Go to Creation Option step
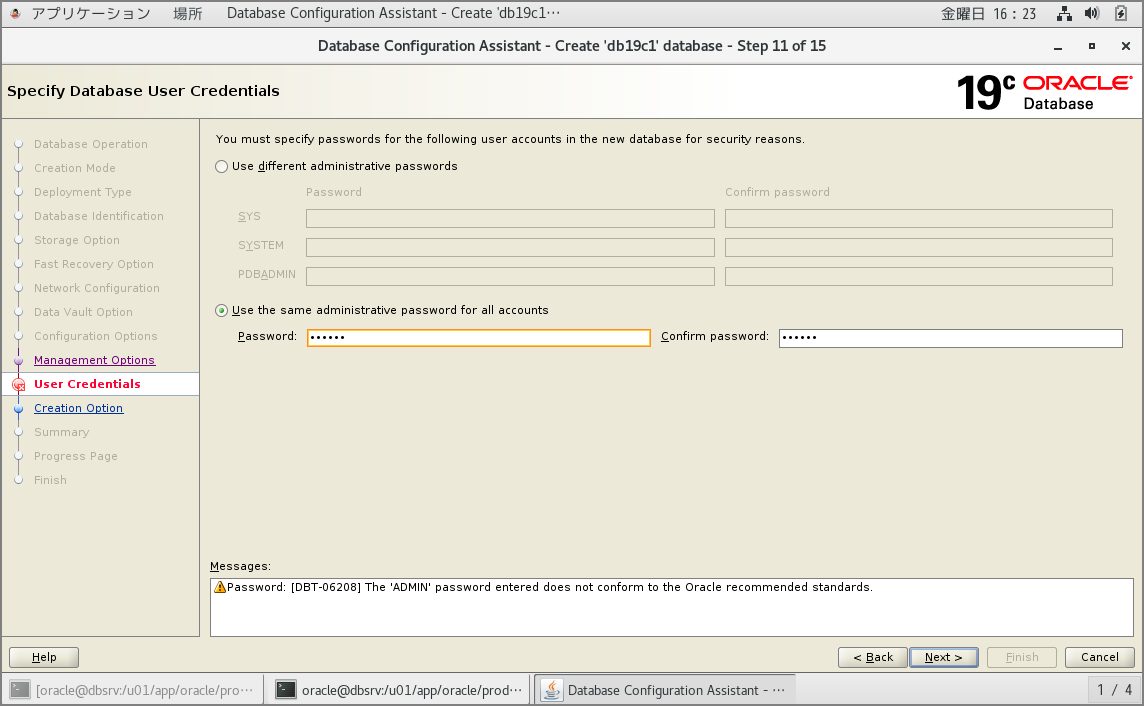Screen dimensions: 1144x706 pyautogui.click(x=78, y=408)
